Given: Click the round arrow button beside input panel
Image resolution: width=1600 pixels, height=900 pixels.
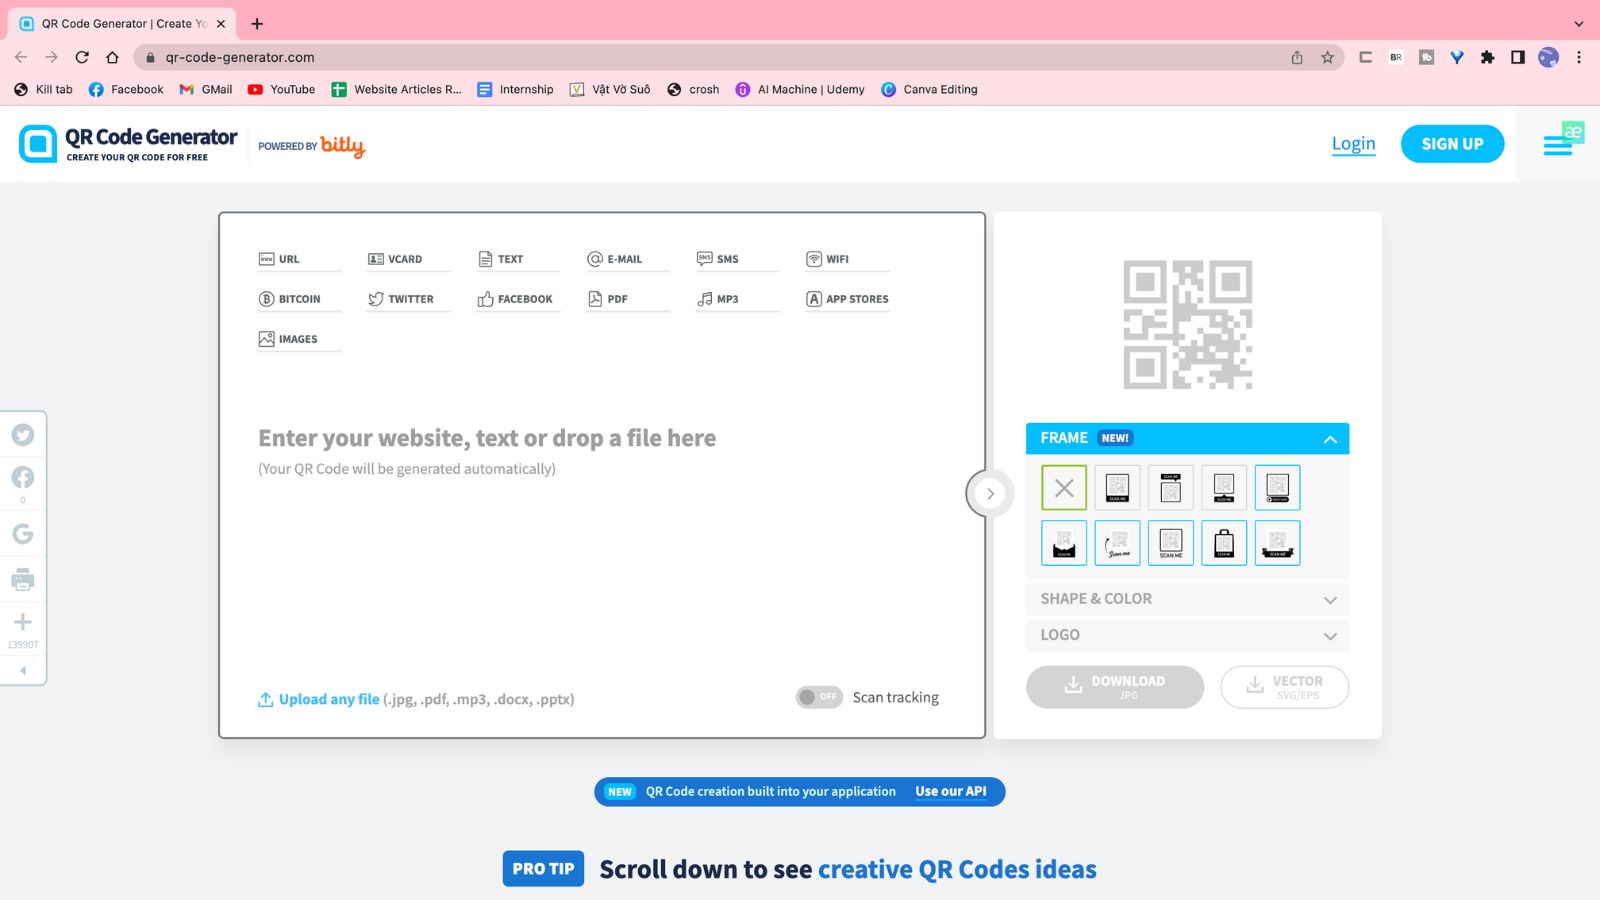Looking at the screenshot, I should tap(990, 493).
